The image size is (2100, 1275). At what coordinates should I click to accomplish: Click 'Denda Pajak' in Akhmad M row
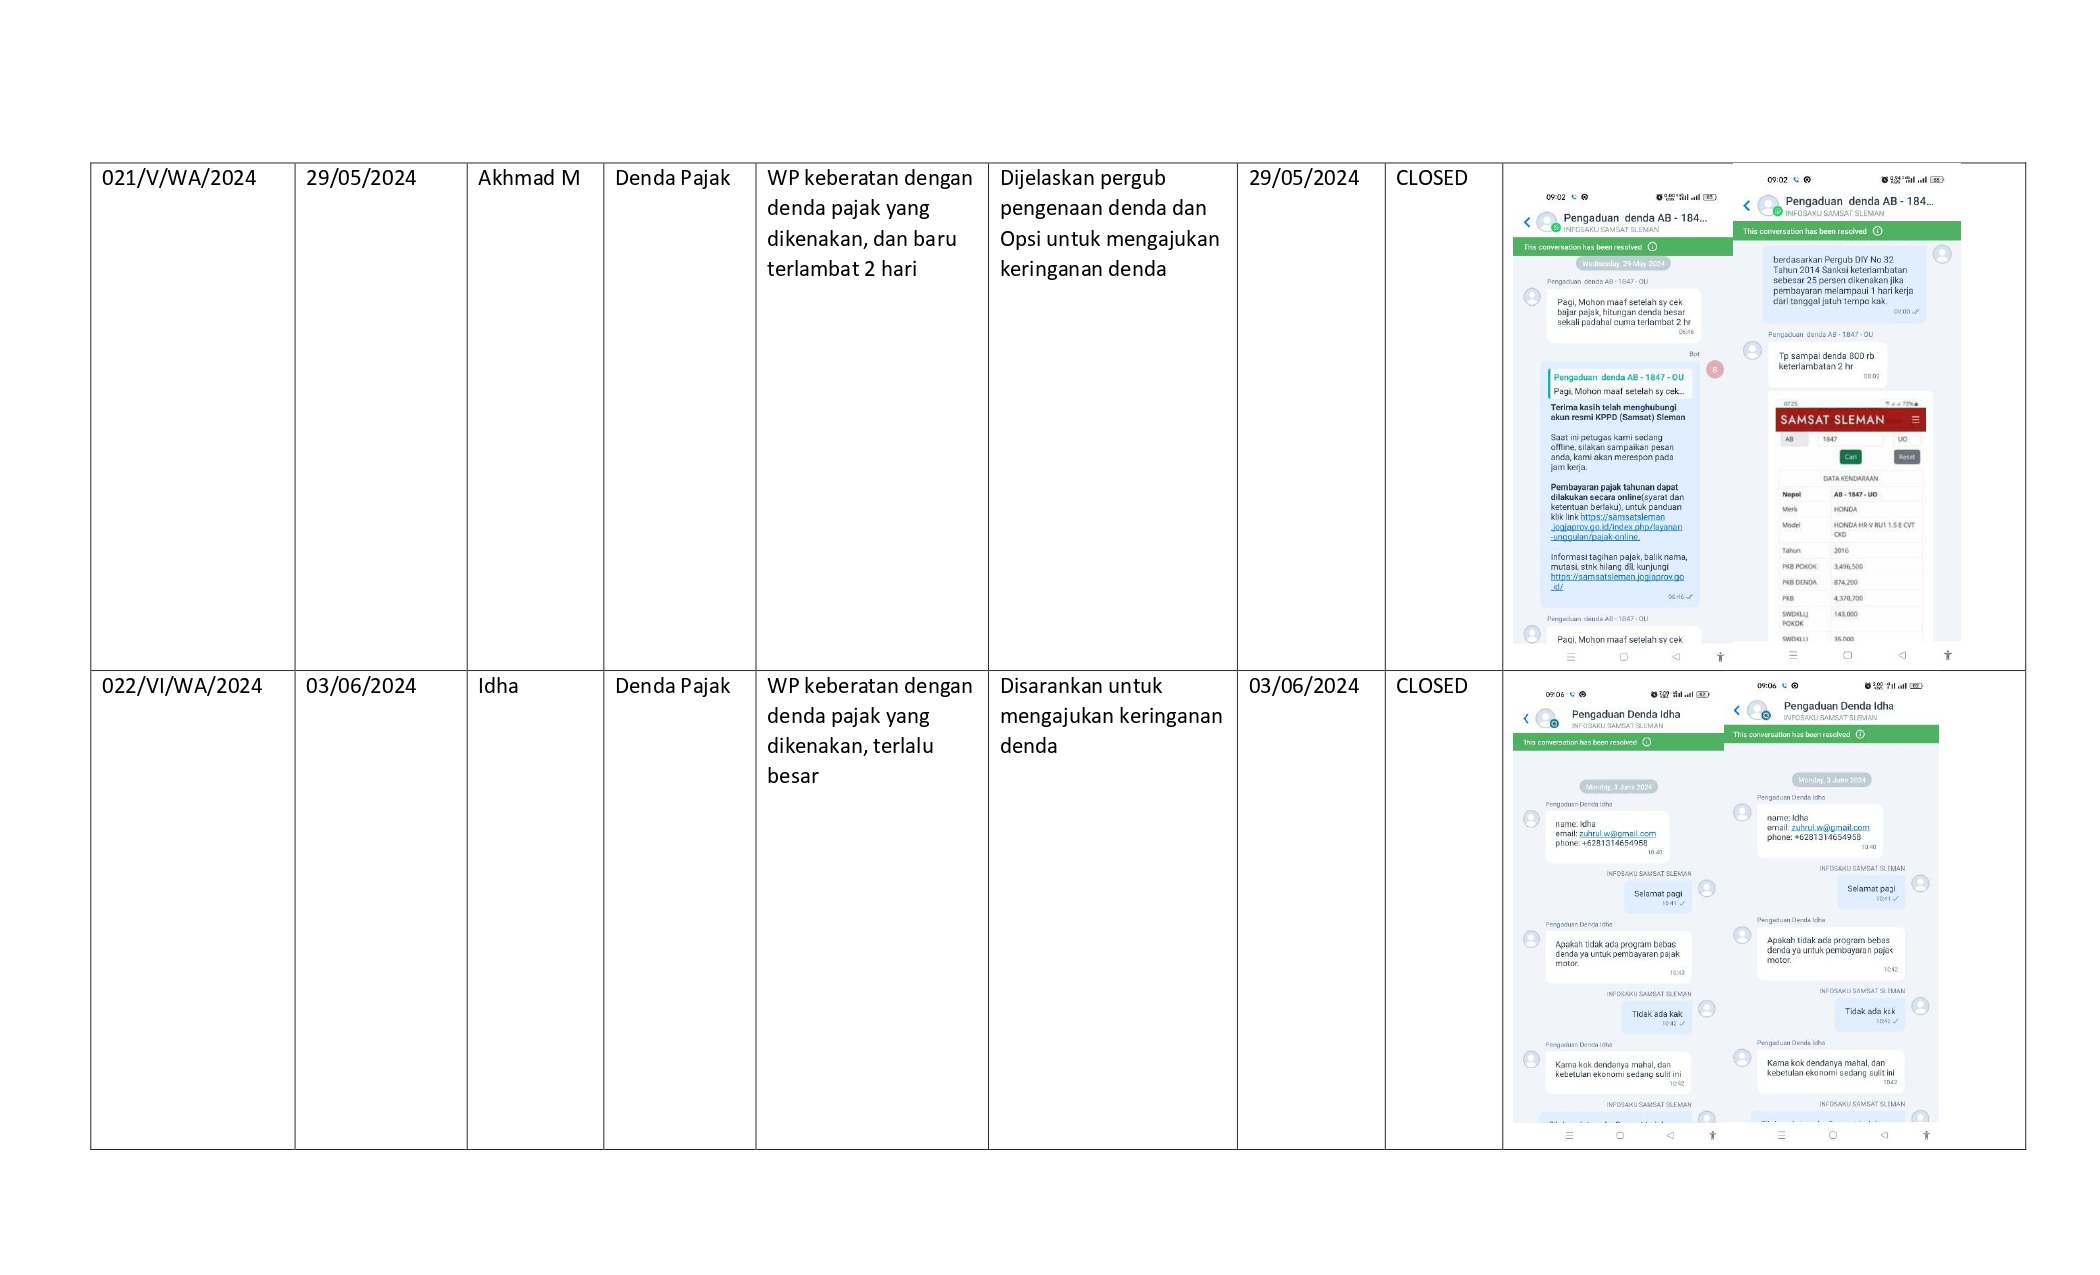click(x=672, y=178)
